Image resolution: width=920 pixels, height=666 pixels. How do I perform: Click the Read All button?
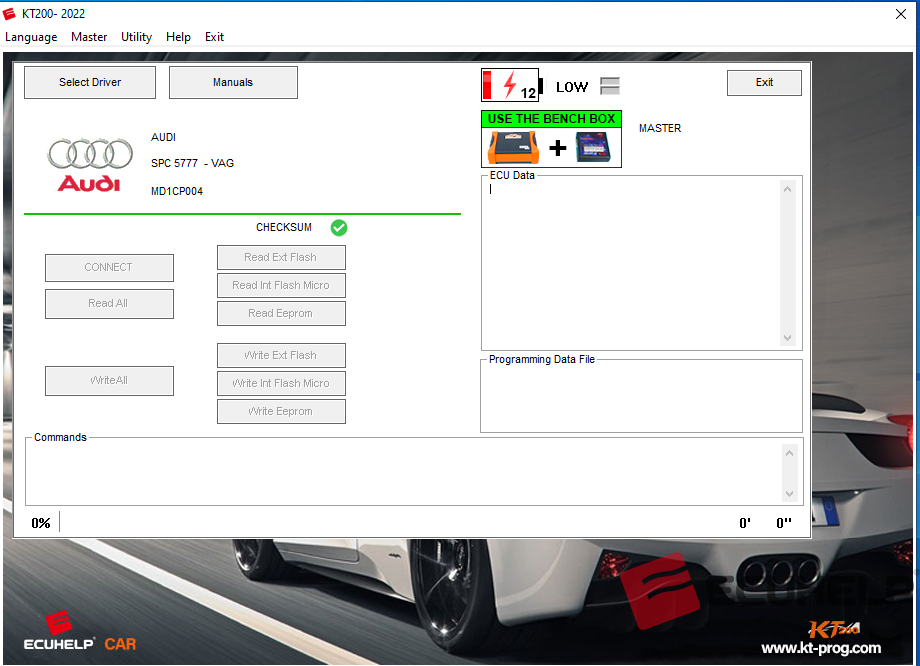(x=109, y=303)
